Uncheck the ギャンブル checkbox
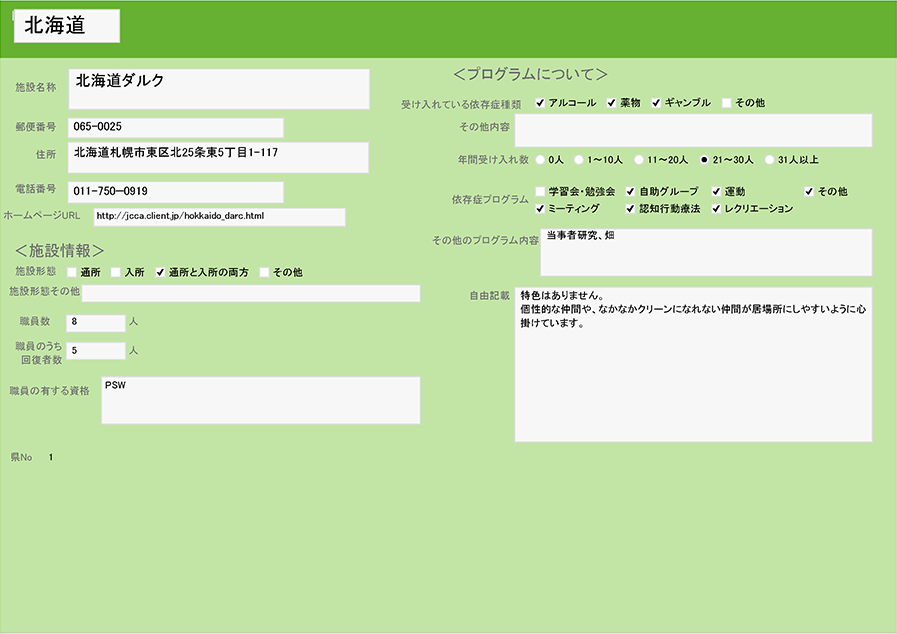 [x=657, y=103]
